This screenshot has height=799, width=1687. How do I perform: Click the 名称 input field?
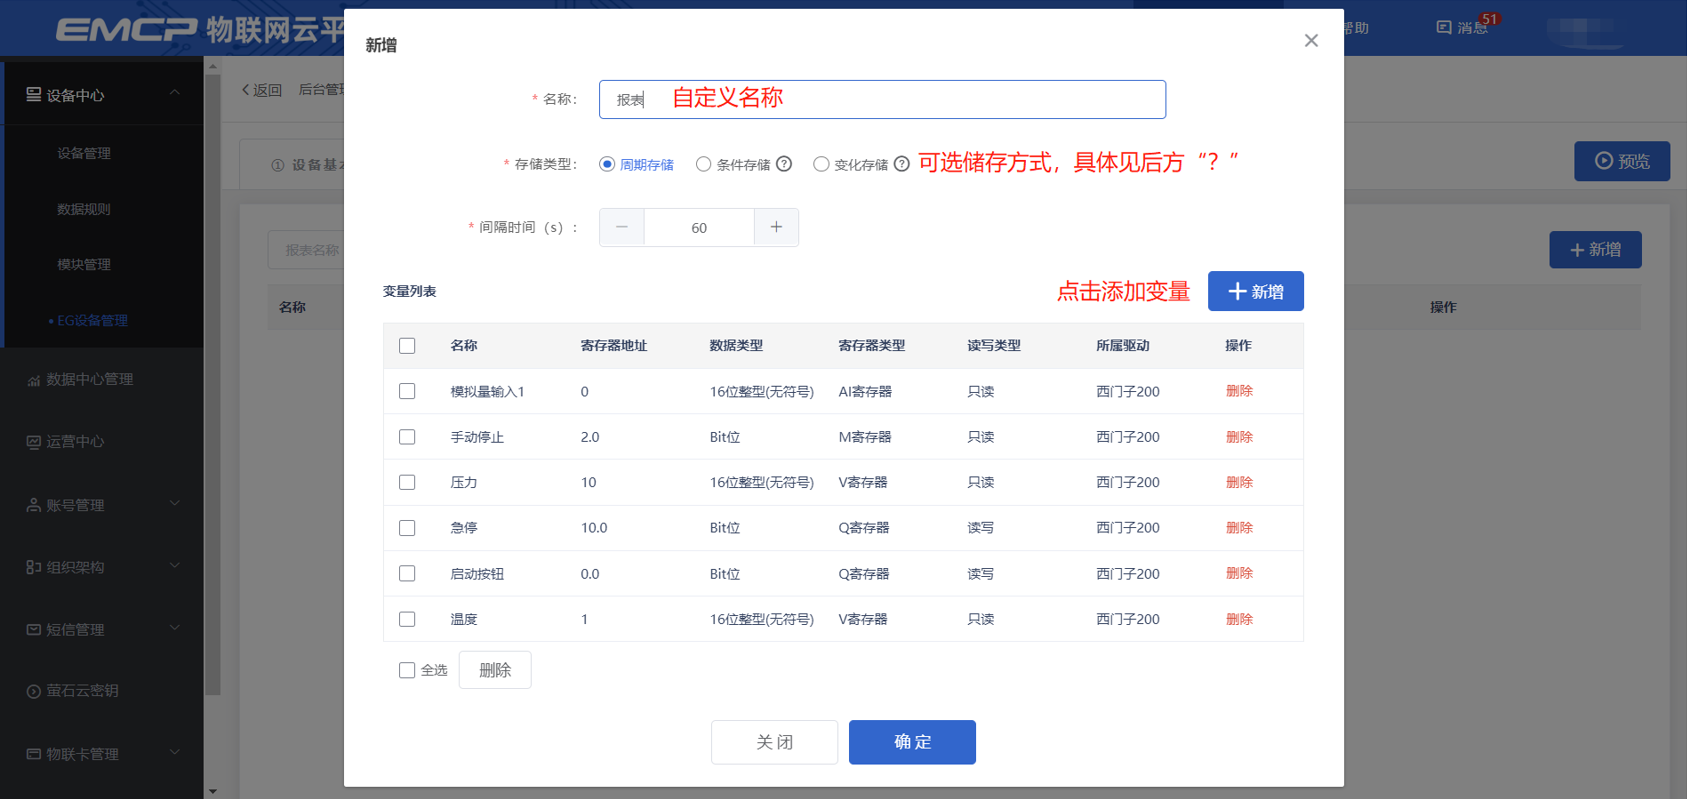coord(882,99)
